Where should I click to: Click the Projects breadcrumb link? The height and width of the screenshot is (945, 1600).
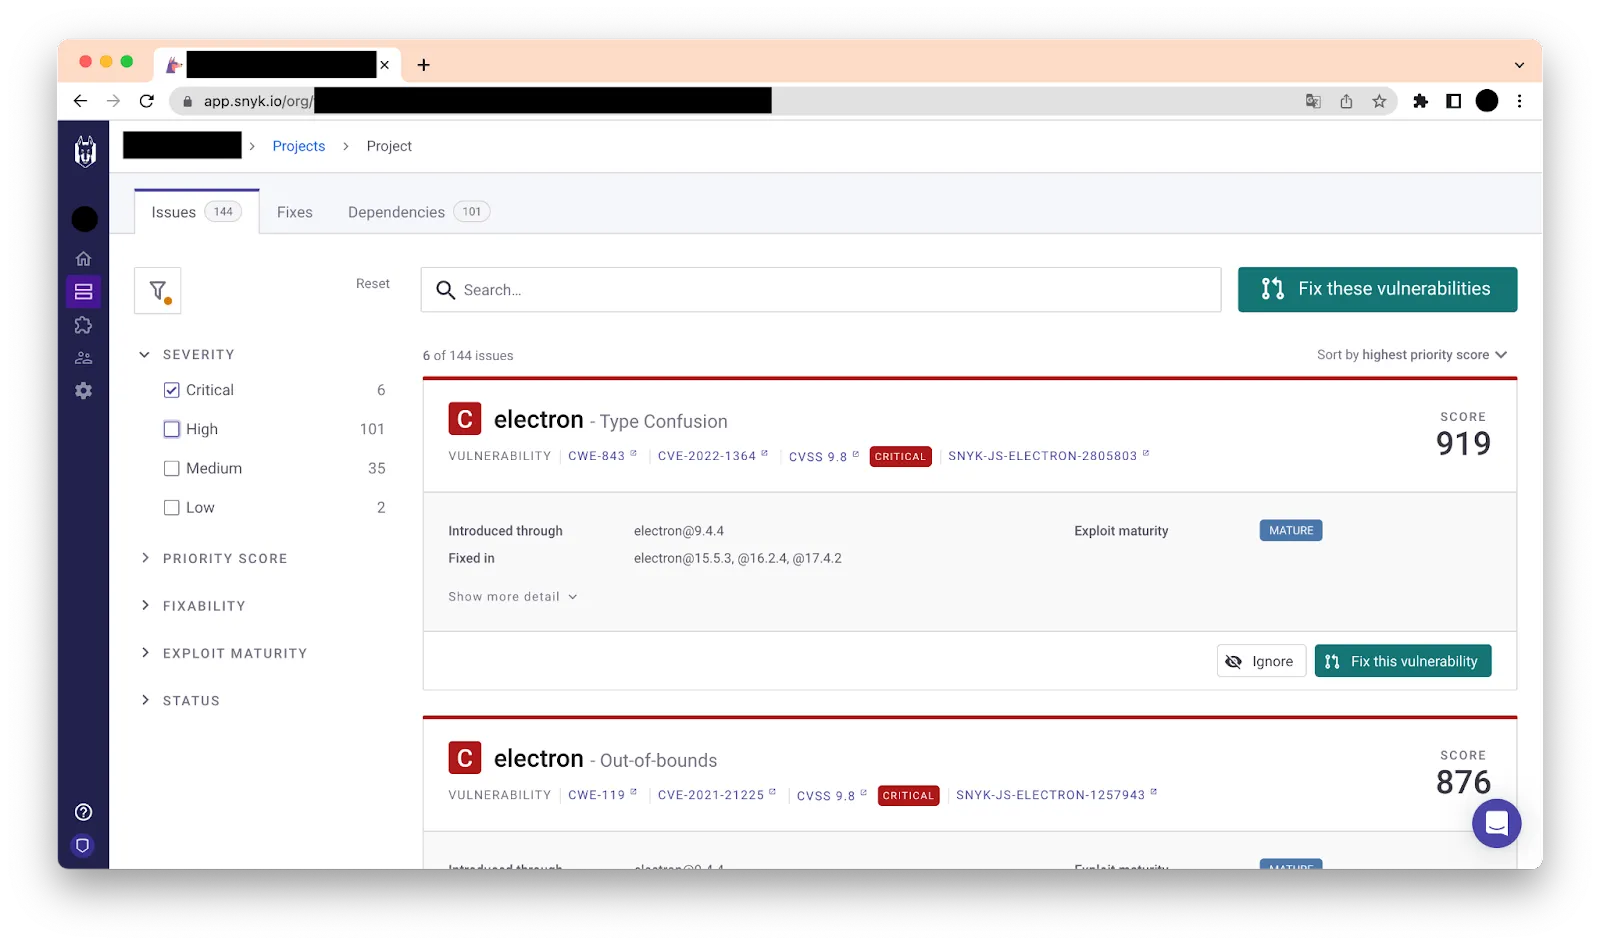tap(299, 146)
